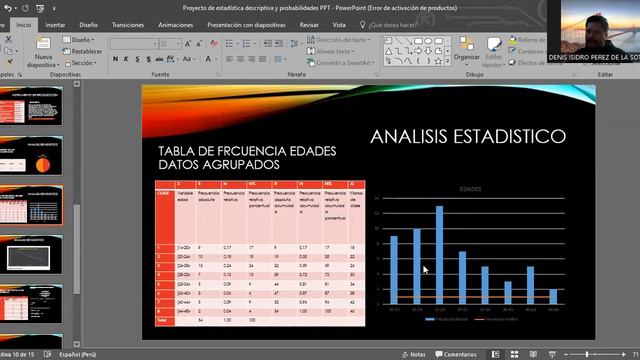Click the Restablecer button
Image resolution: width=640 pixels, height=360 pixels.
[82, 51]
